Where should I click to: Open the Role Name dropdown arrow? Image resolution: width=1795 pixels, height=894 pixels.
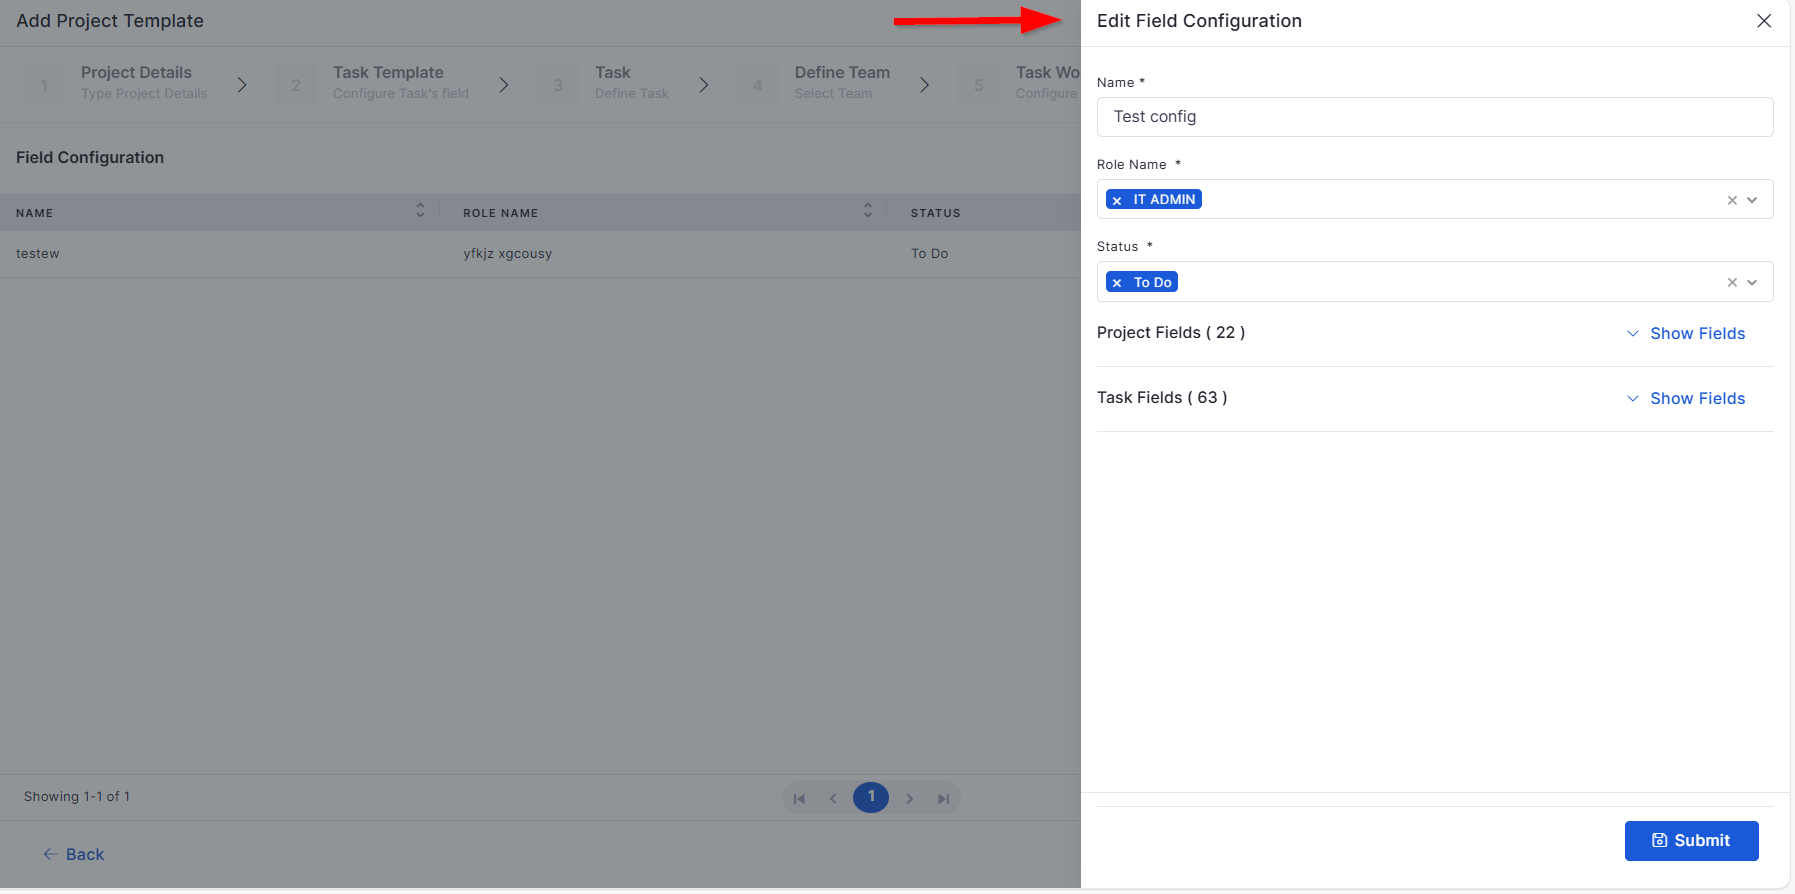pos(1752,200)
